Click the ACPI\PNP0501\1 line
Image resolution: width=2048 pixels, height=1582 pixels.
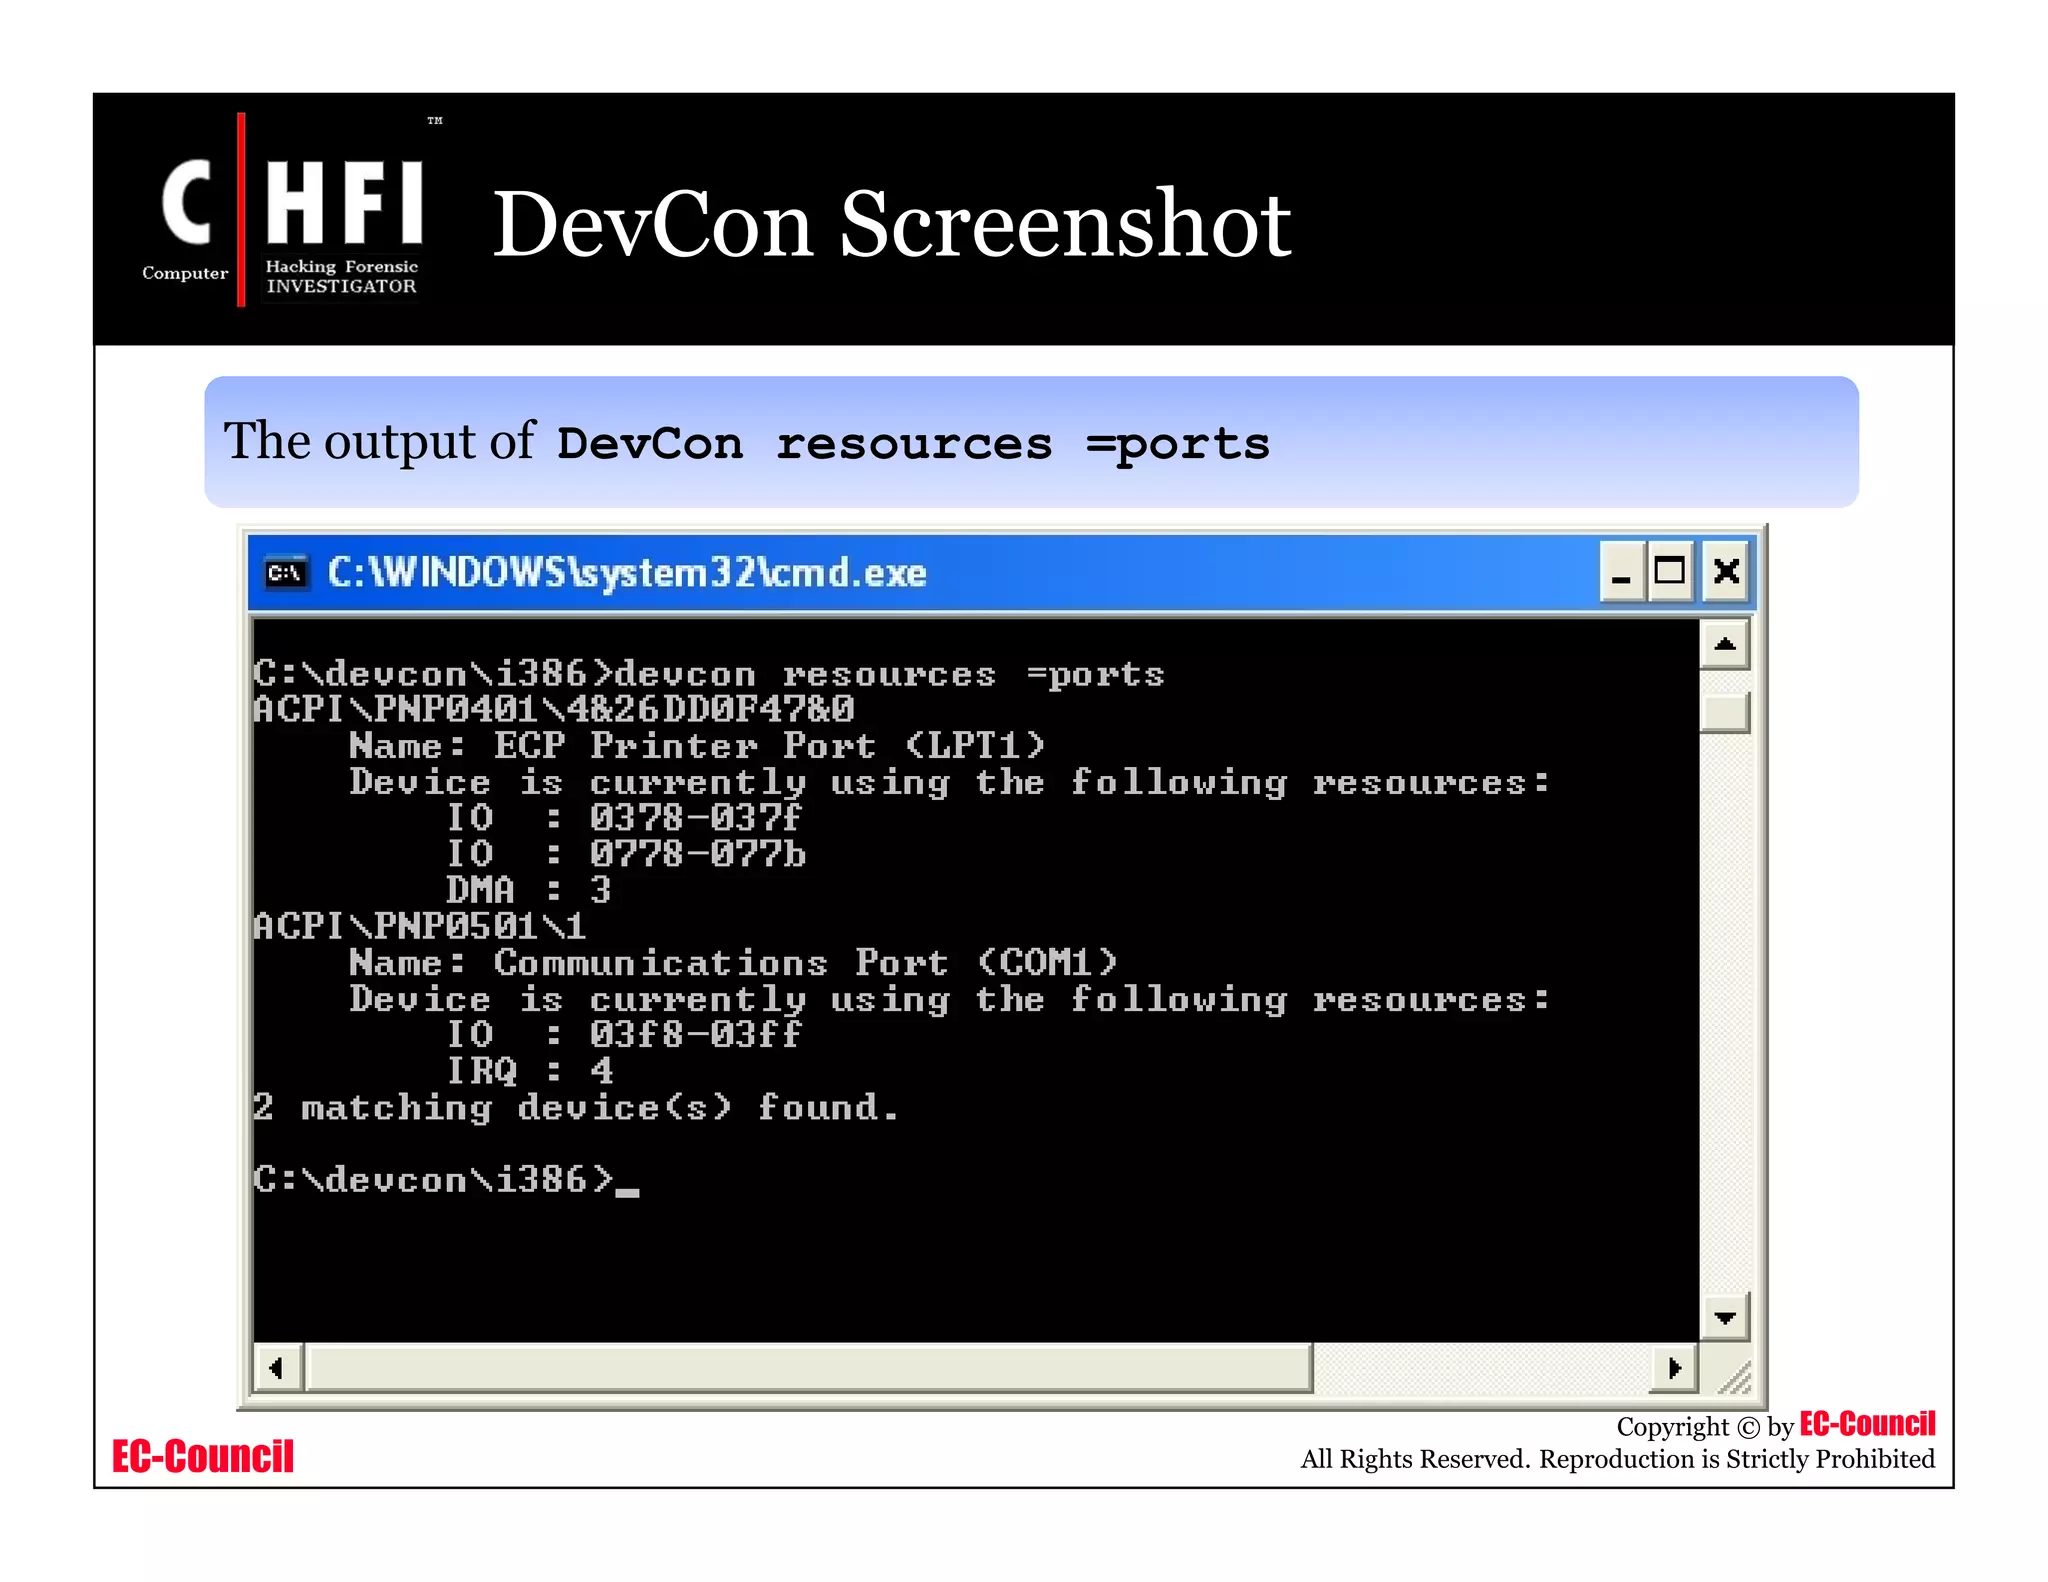tap(419, 926)
